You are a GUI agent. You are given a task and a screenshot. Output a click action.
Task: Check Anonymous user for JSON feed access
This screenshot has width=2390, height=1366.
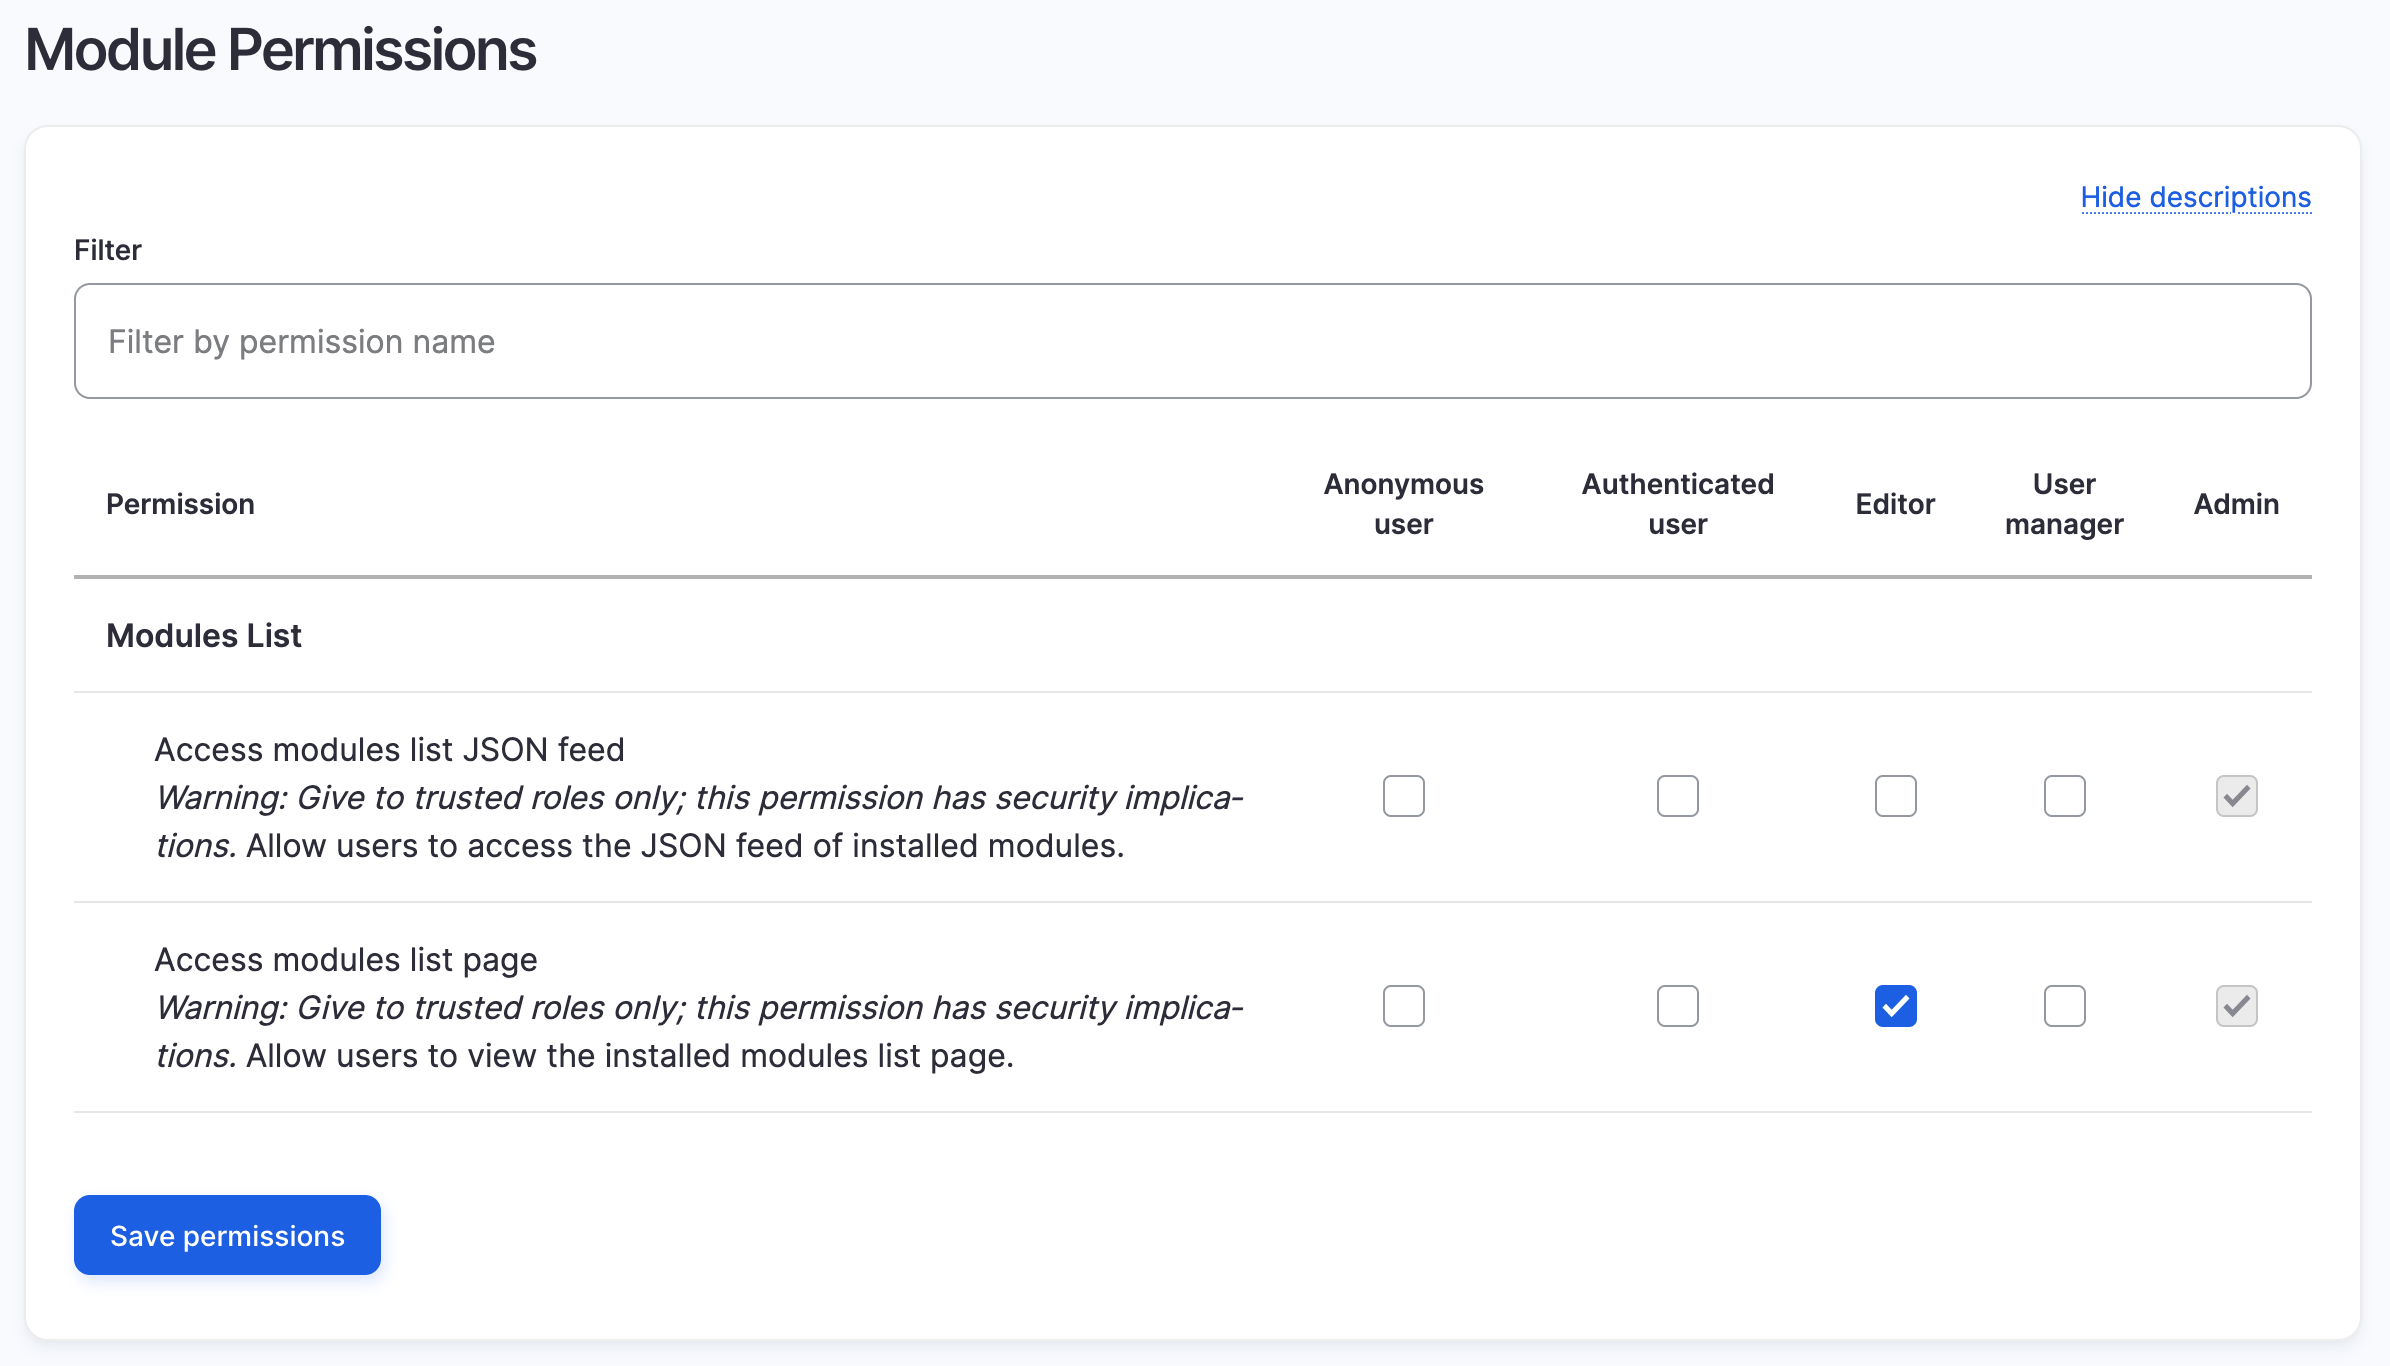pos(1403,796)
